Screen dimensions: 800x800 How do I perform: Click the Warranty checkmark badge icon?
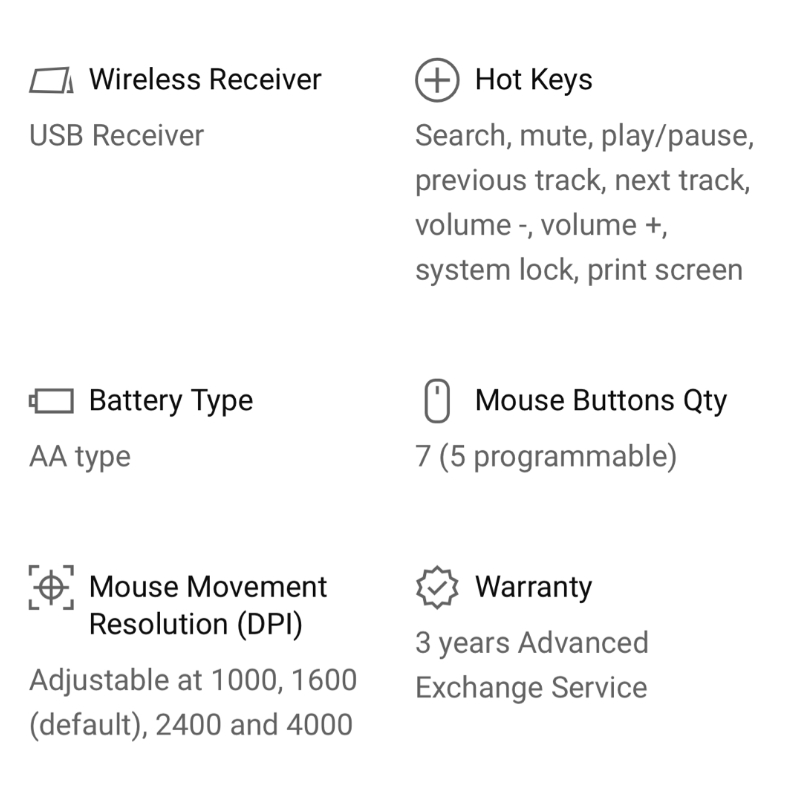coord(437,588)
